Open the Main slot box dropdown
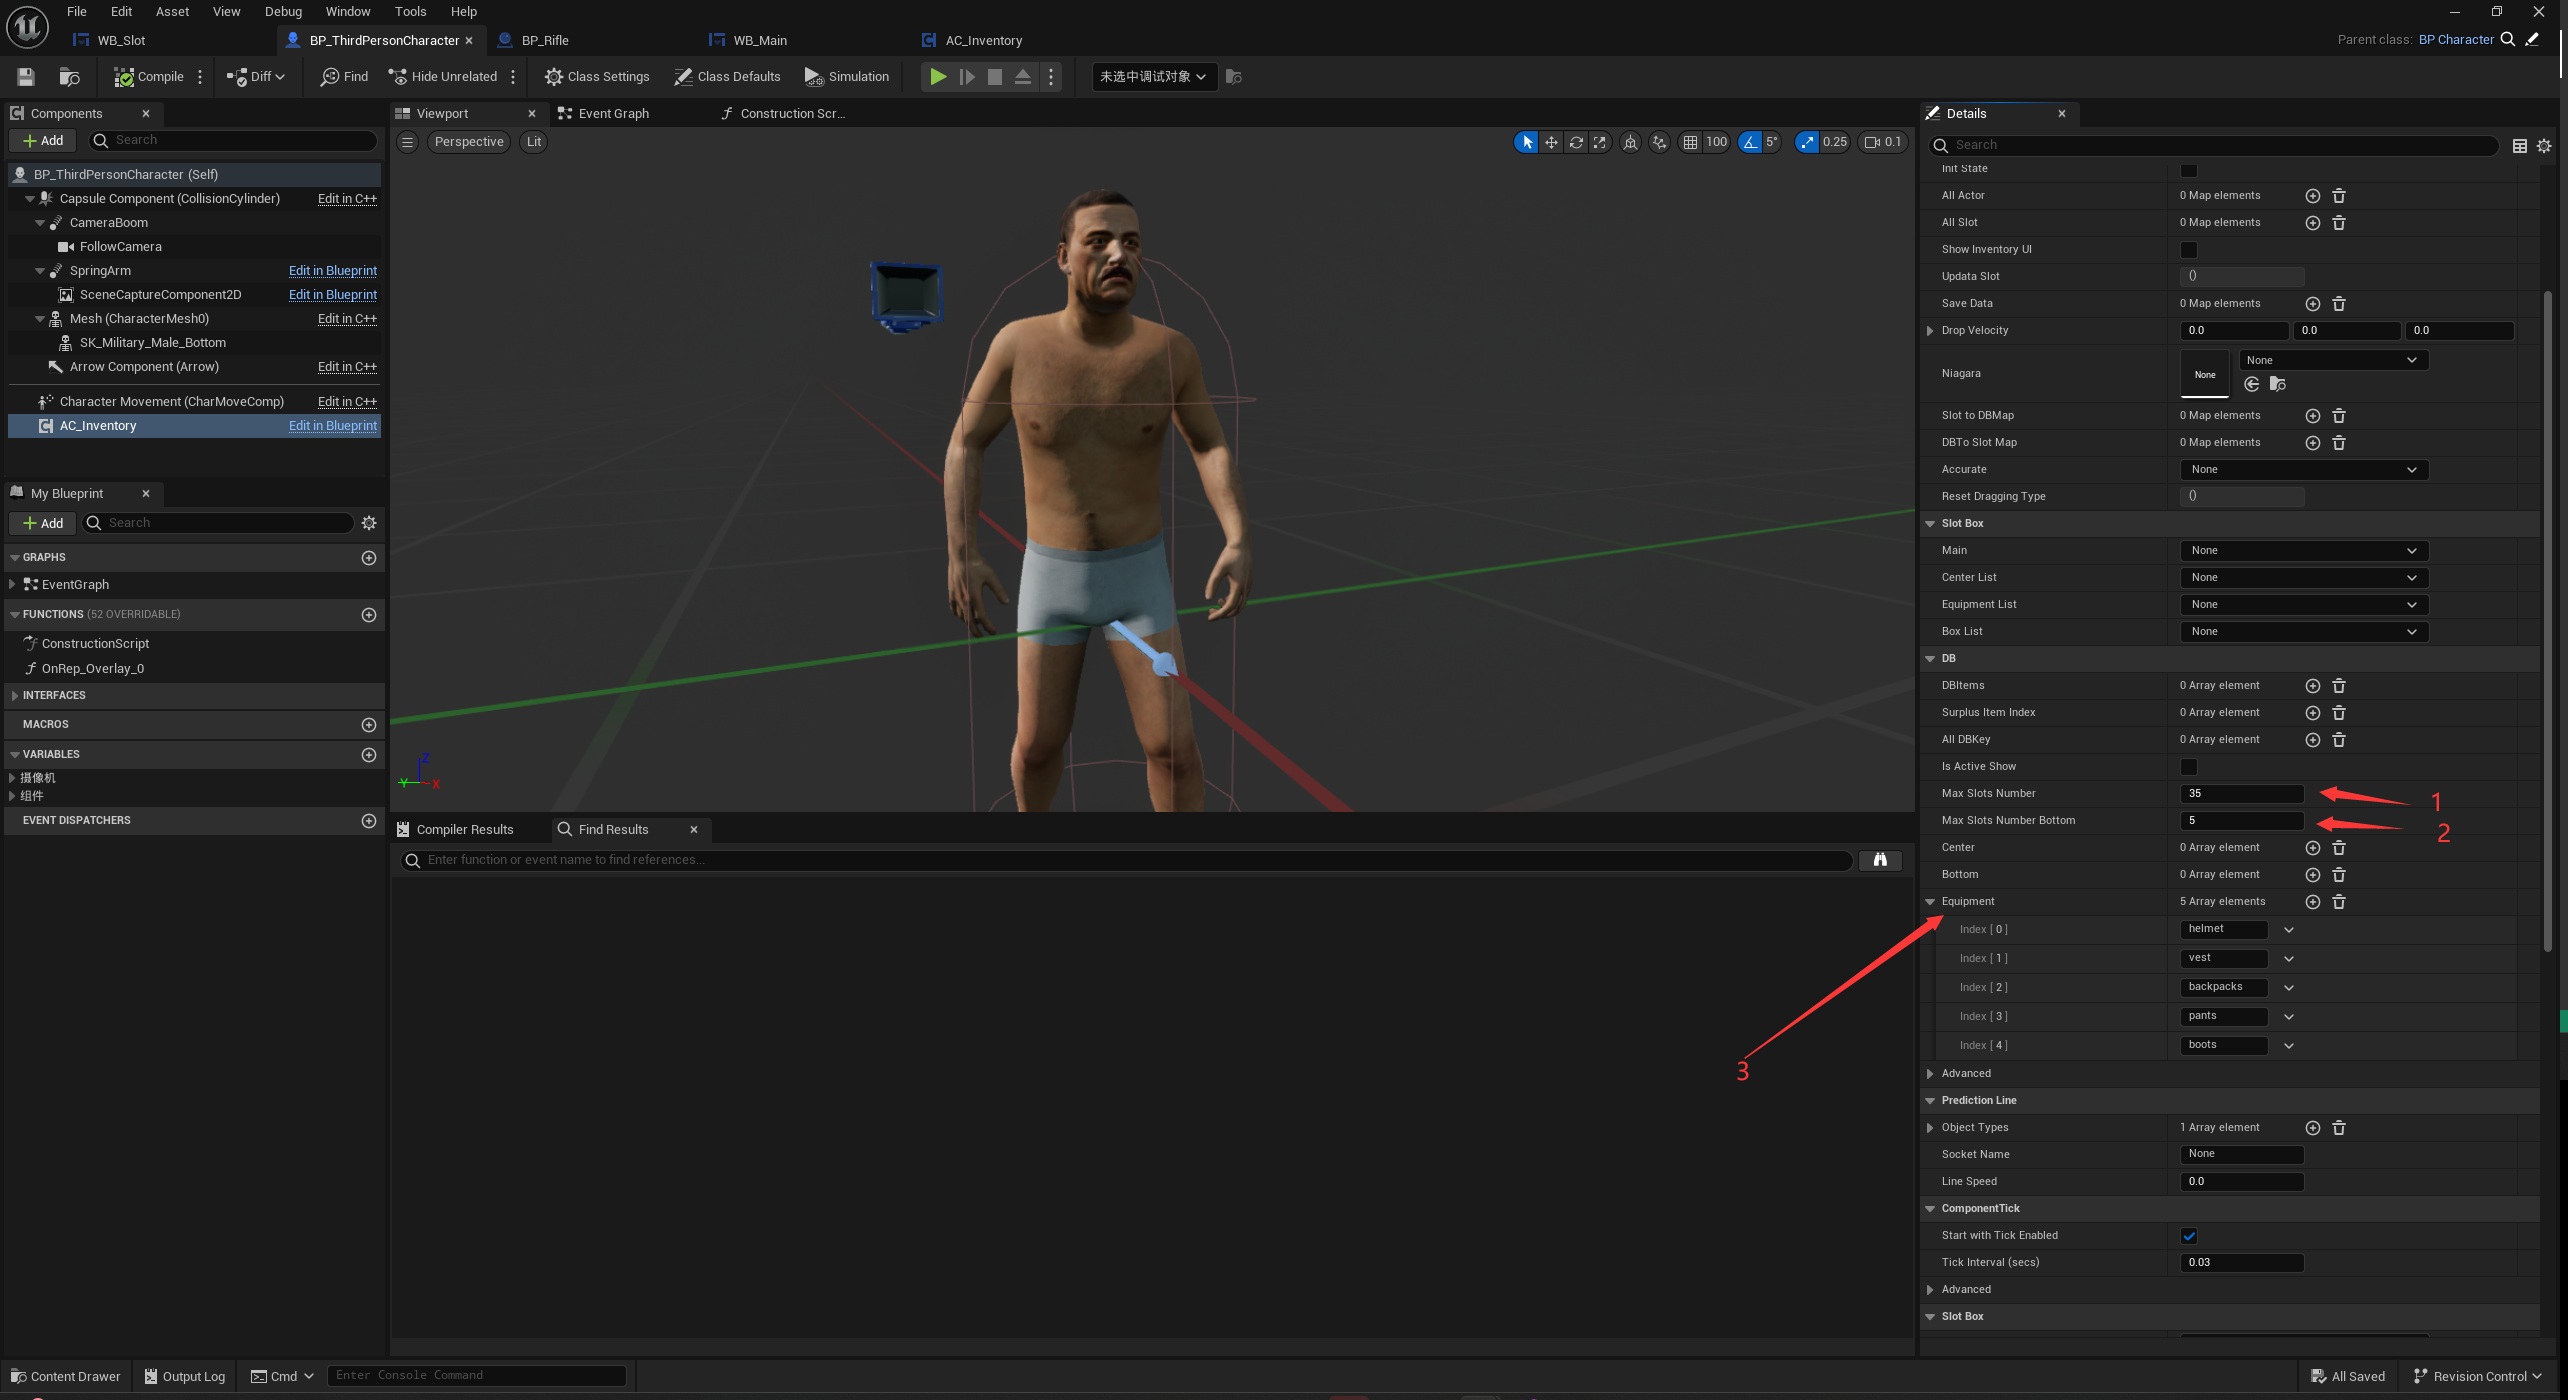 point(2303,551)
